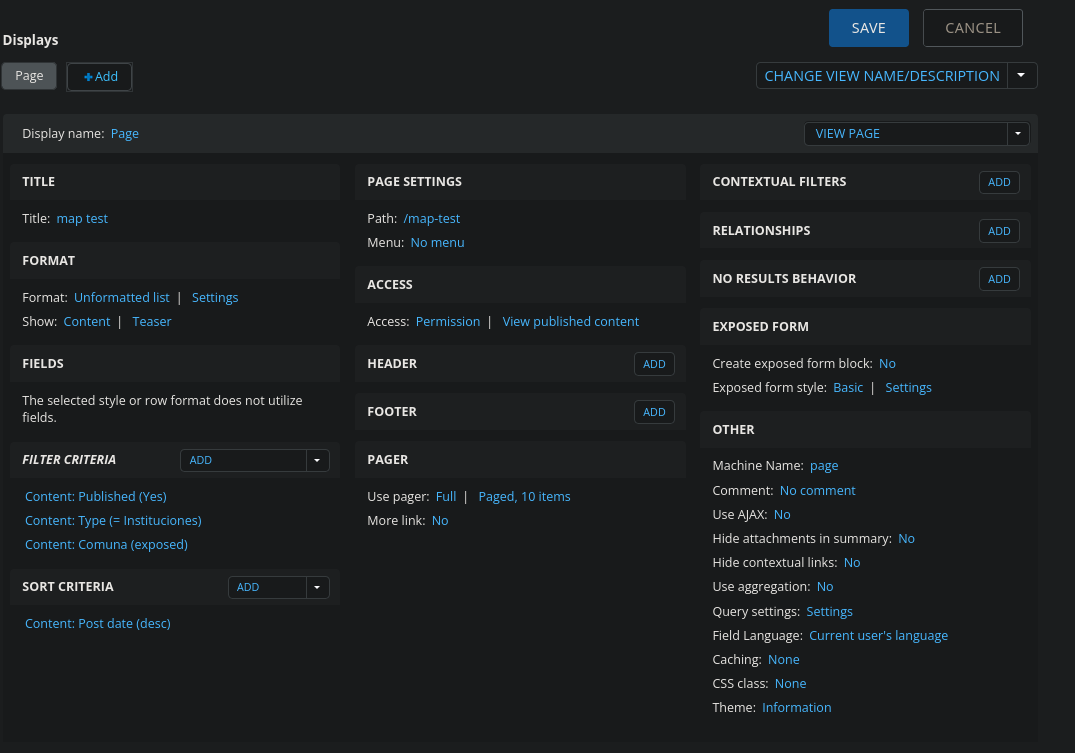
Task: Open Sort Criteria Add dropdown arrow
Action: [317, 587]
